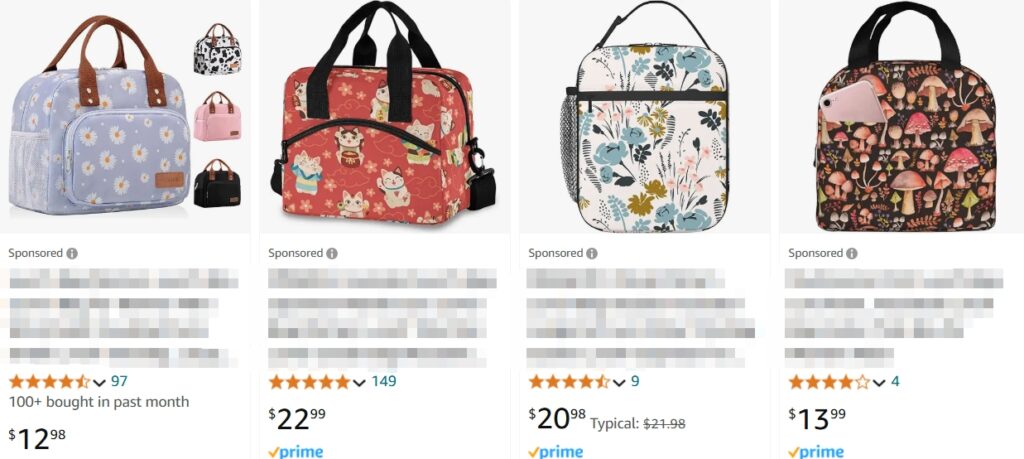Screen dimensions: 1024x459
Task: Click the star rating of the floral bag
Action: click(x=569, y=382)
